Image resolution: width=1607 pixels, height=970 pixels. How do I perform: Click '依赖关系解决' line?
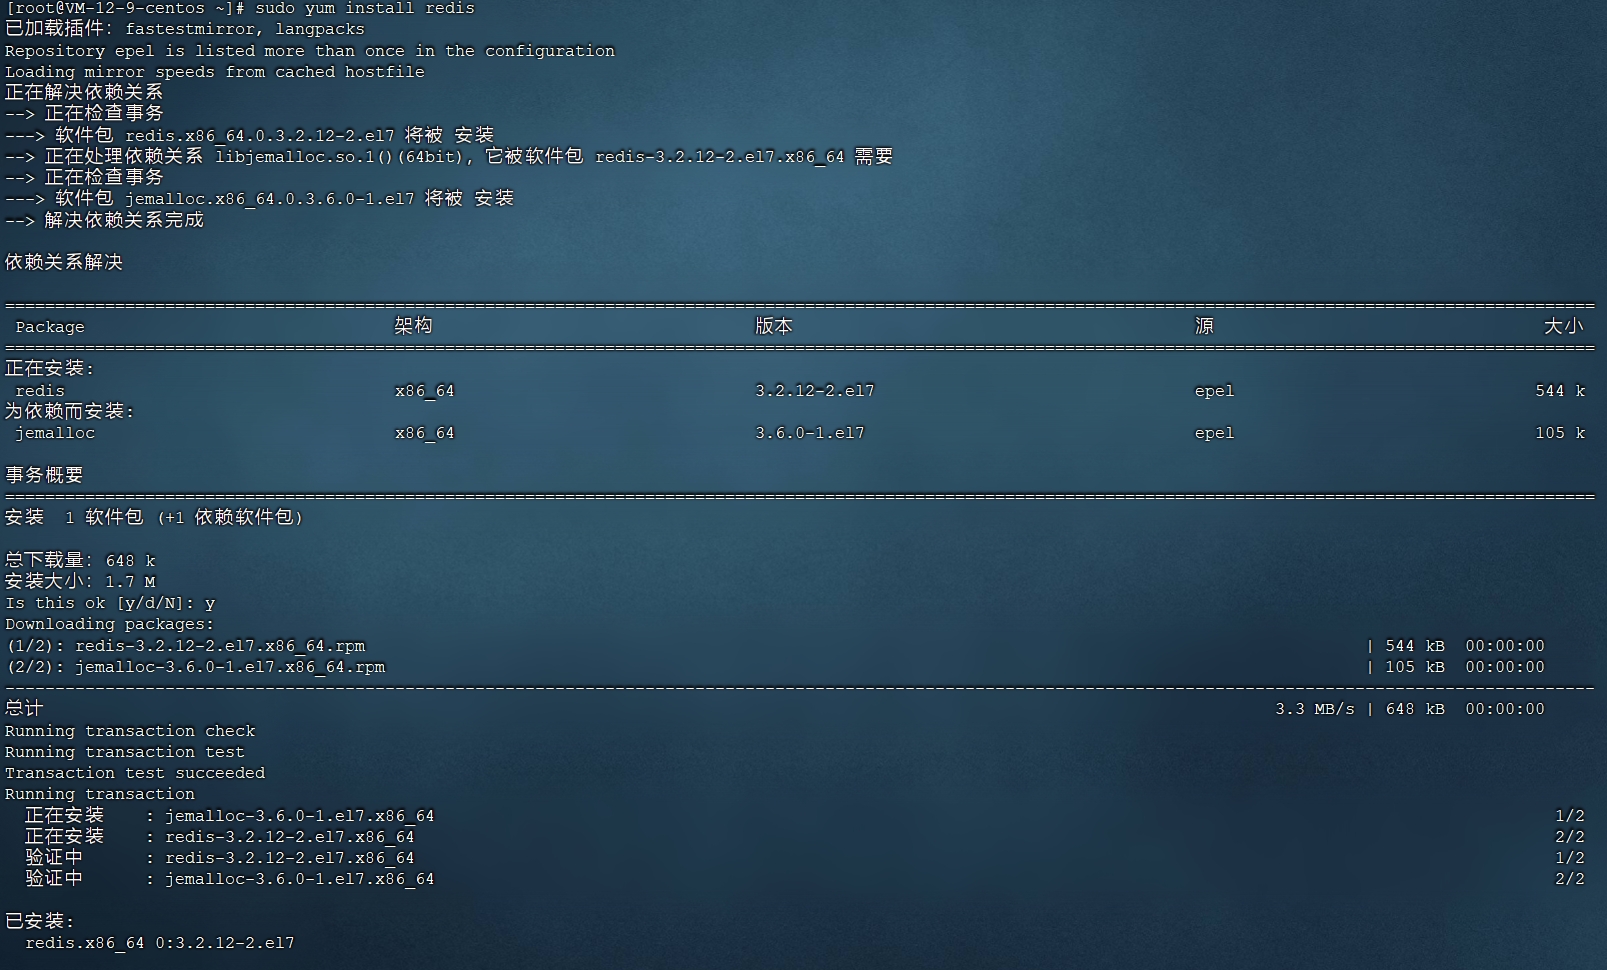click(64, 262)
